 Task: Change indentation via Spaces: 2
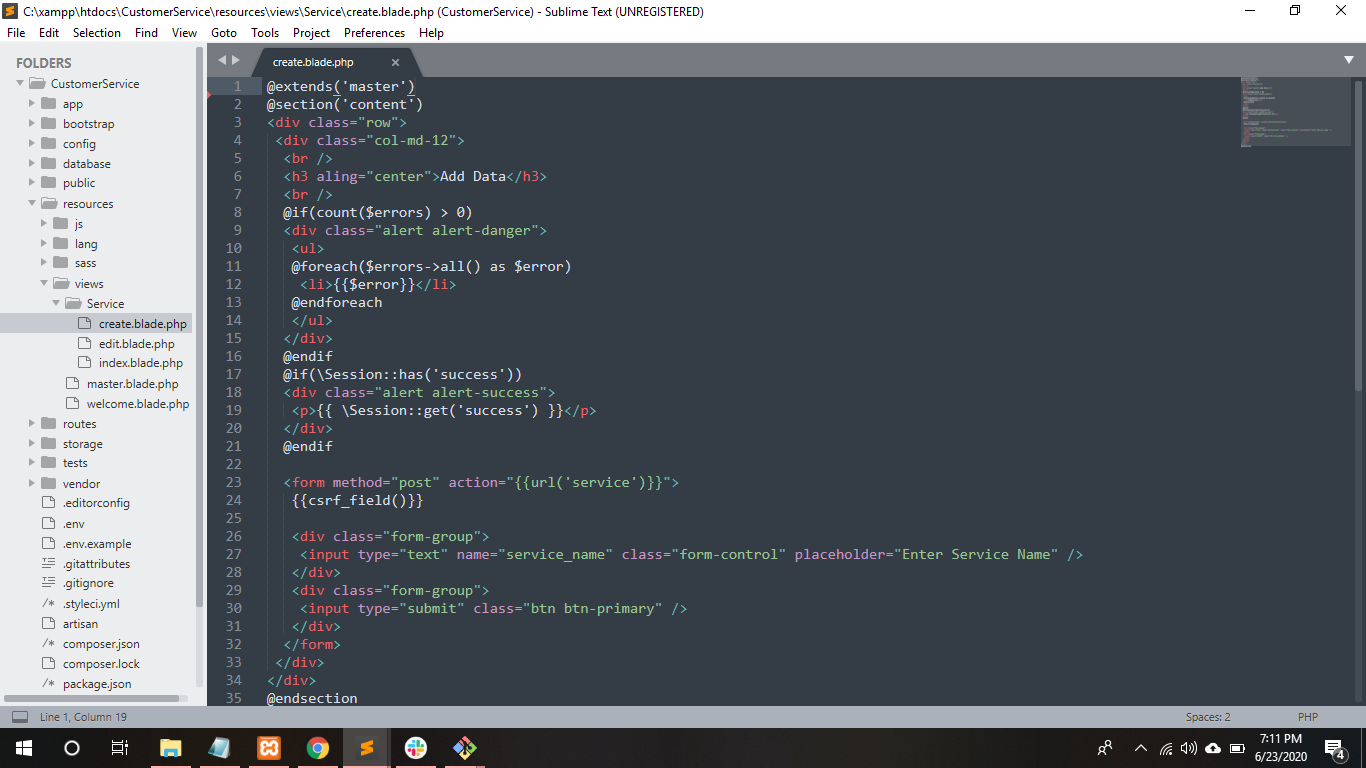tap(1208, 717)
